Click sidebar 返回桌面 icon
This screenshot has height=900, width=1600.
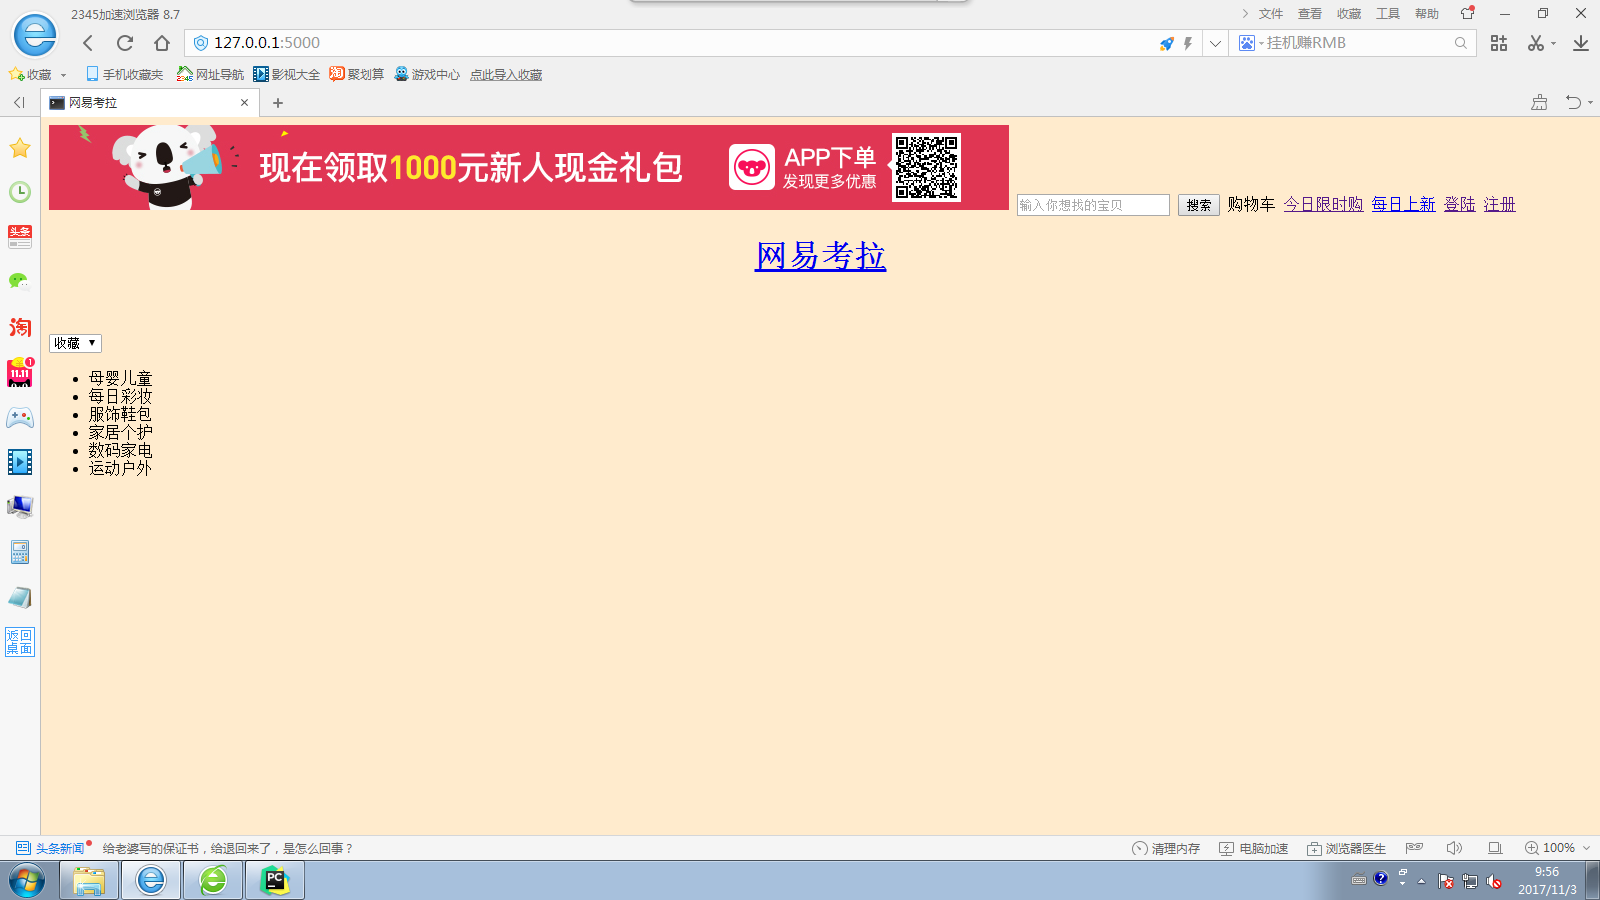(20, 642)
